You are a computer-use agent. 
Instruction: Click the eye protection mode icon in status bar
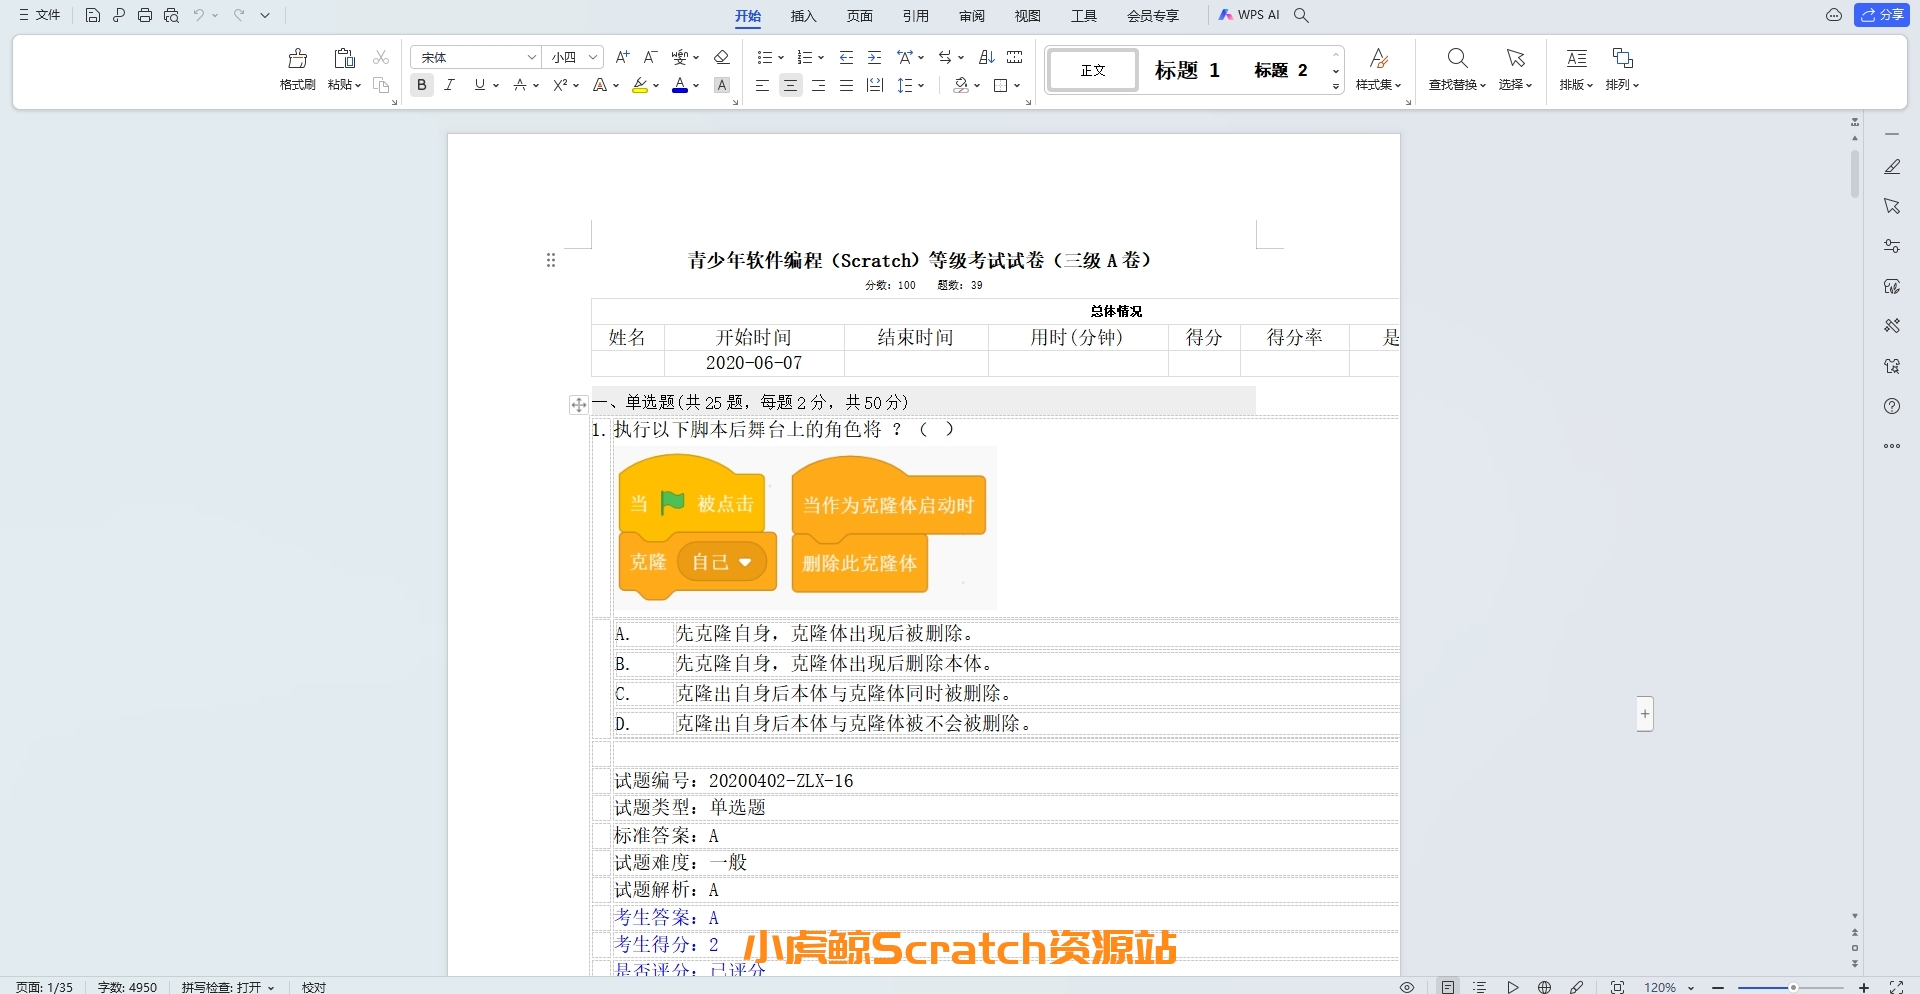tap(1407, 987)
